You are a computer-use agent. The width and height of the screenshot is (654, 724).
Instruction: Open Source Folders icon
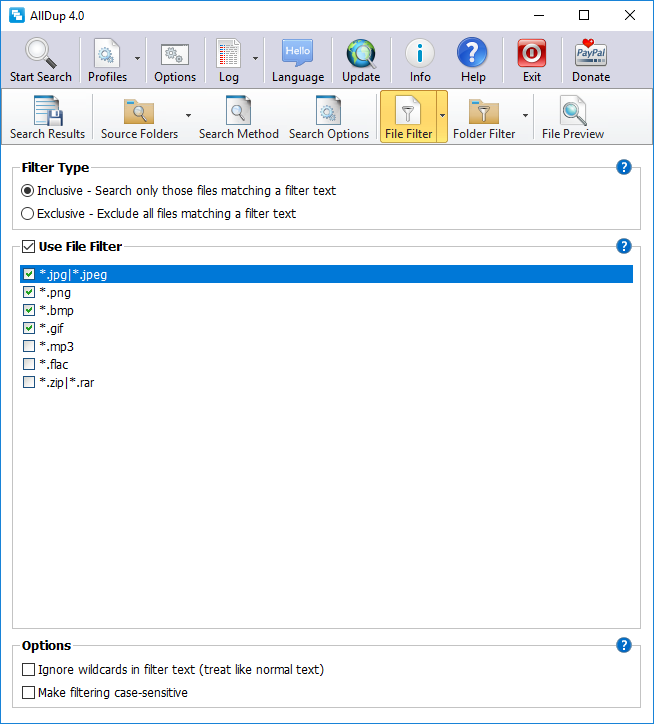pyautogui.click(x=139, y=111)
